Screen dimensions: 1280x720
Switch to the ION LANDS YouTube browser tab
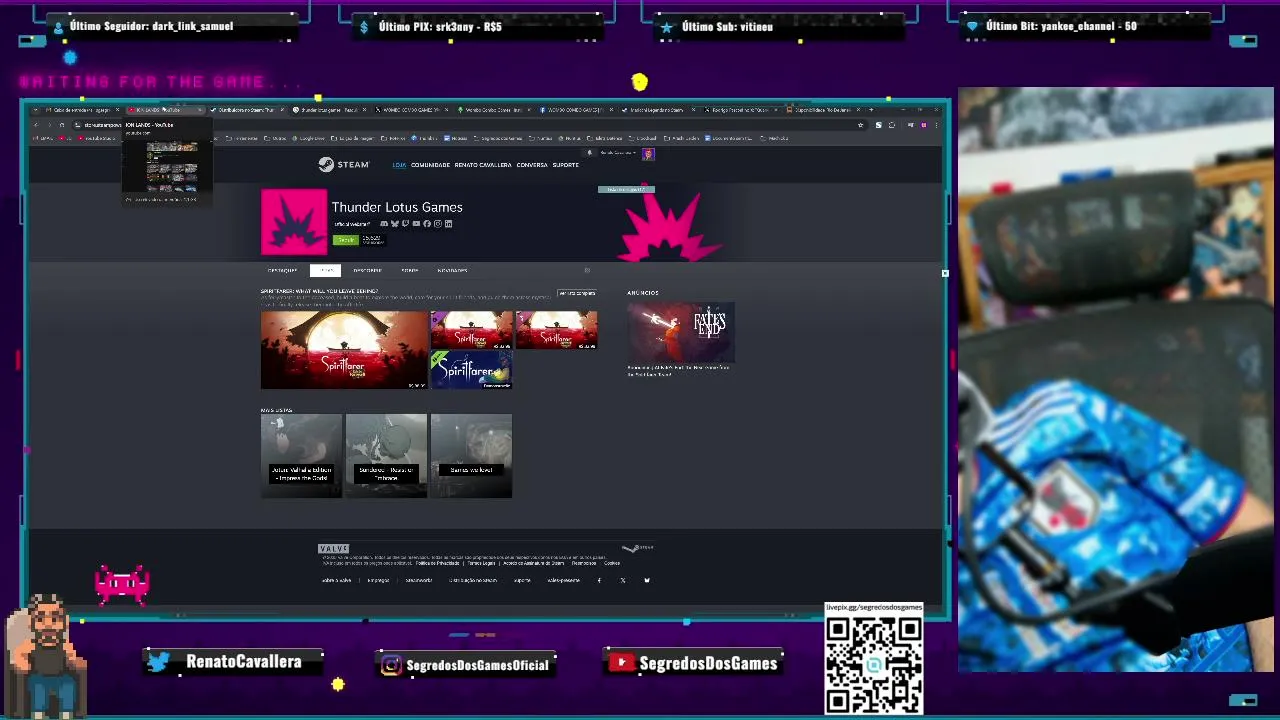(x=165, y=110)
